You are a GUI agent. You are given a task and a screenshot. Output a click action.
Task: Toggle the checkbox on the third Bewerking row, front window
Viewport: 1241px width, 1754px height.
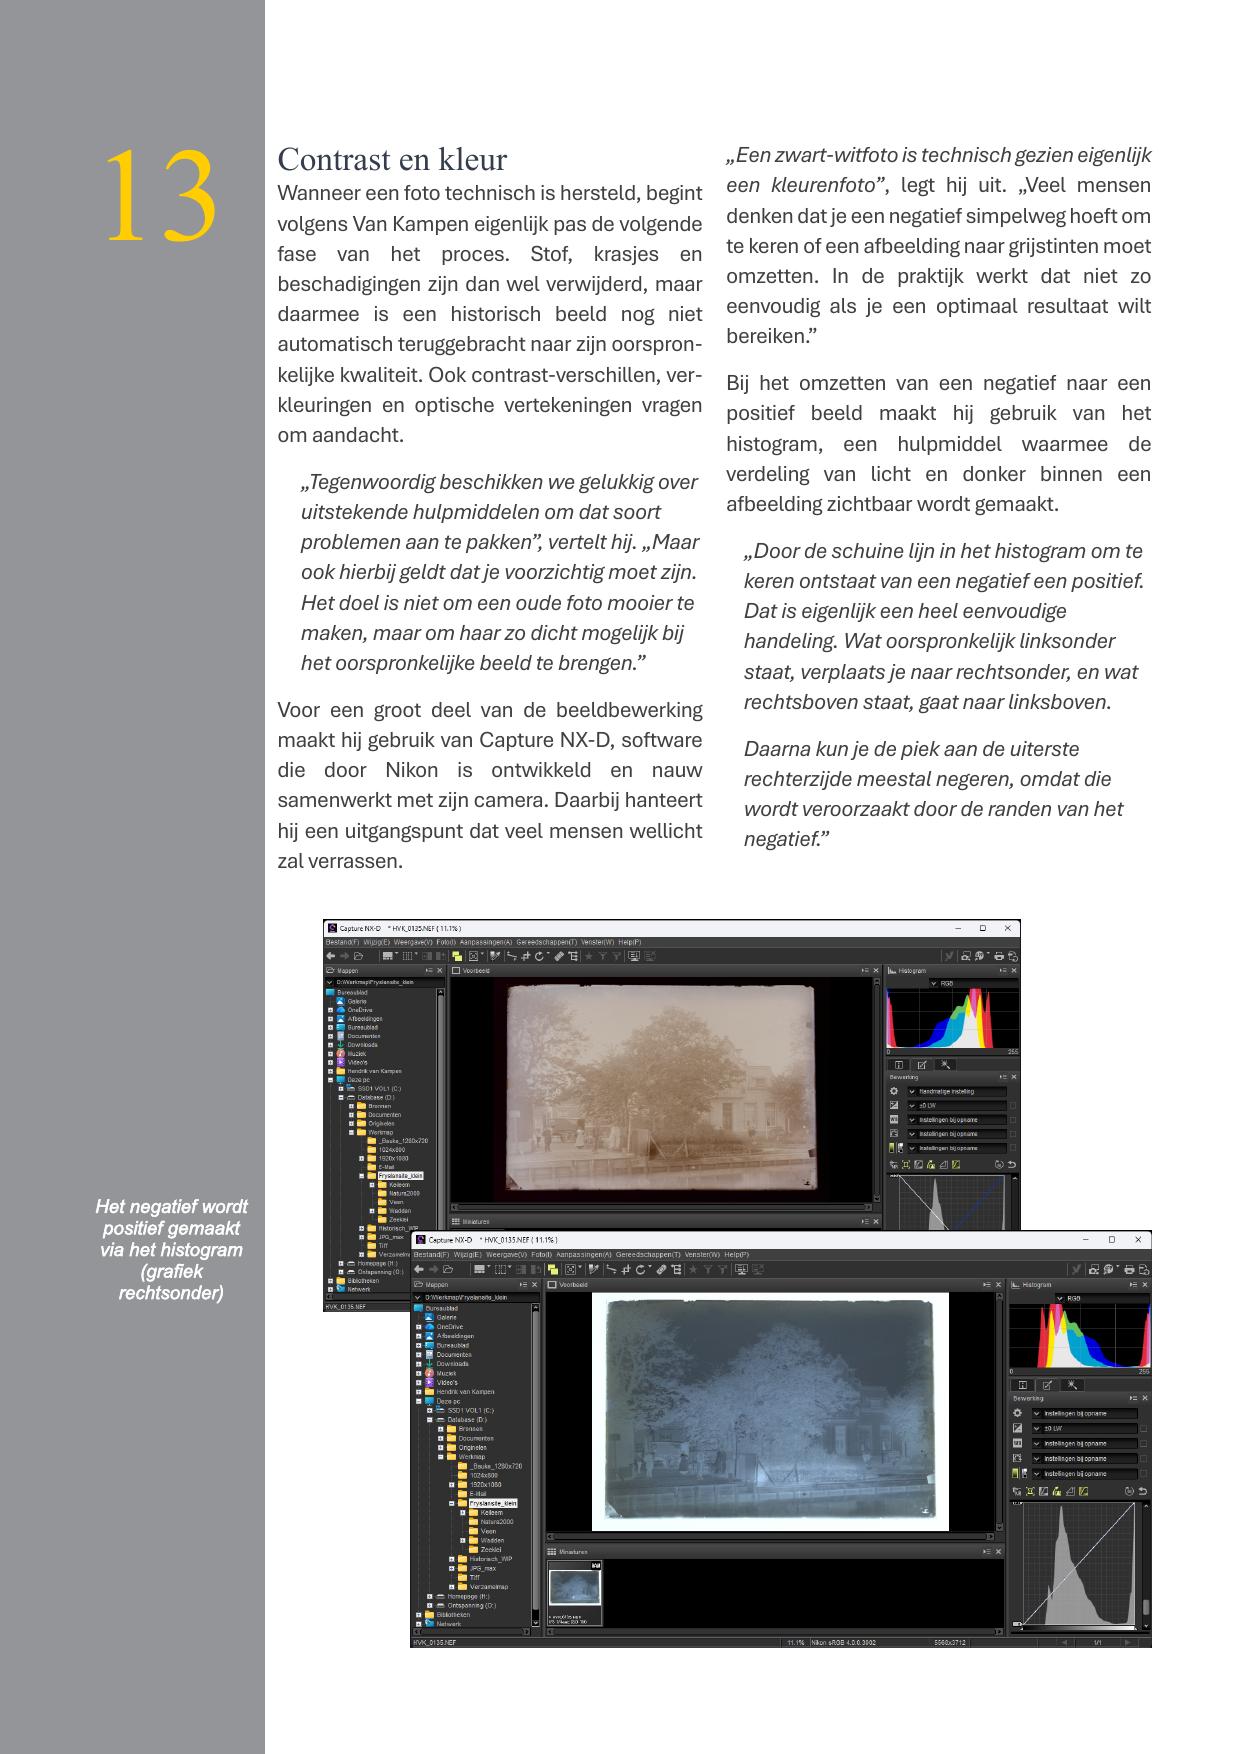(1143, 1443)
